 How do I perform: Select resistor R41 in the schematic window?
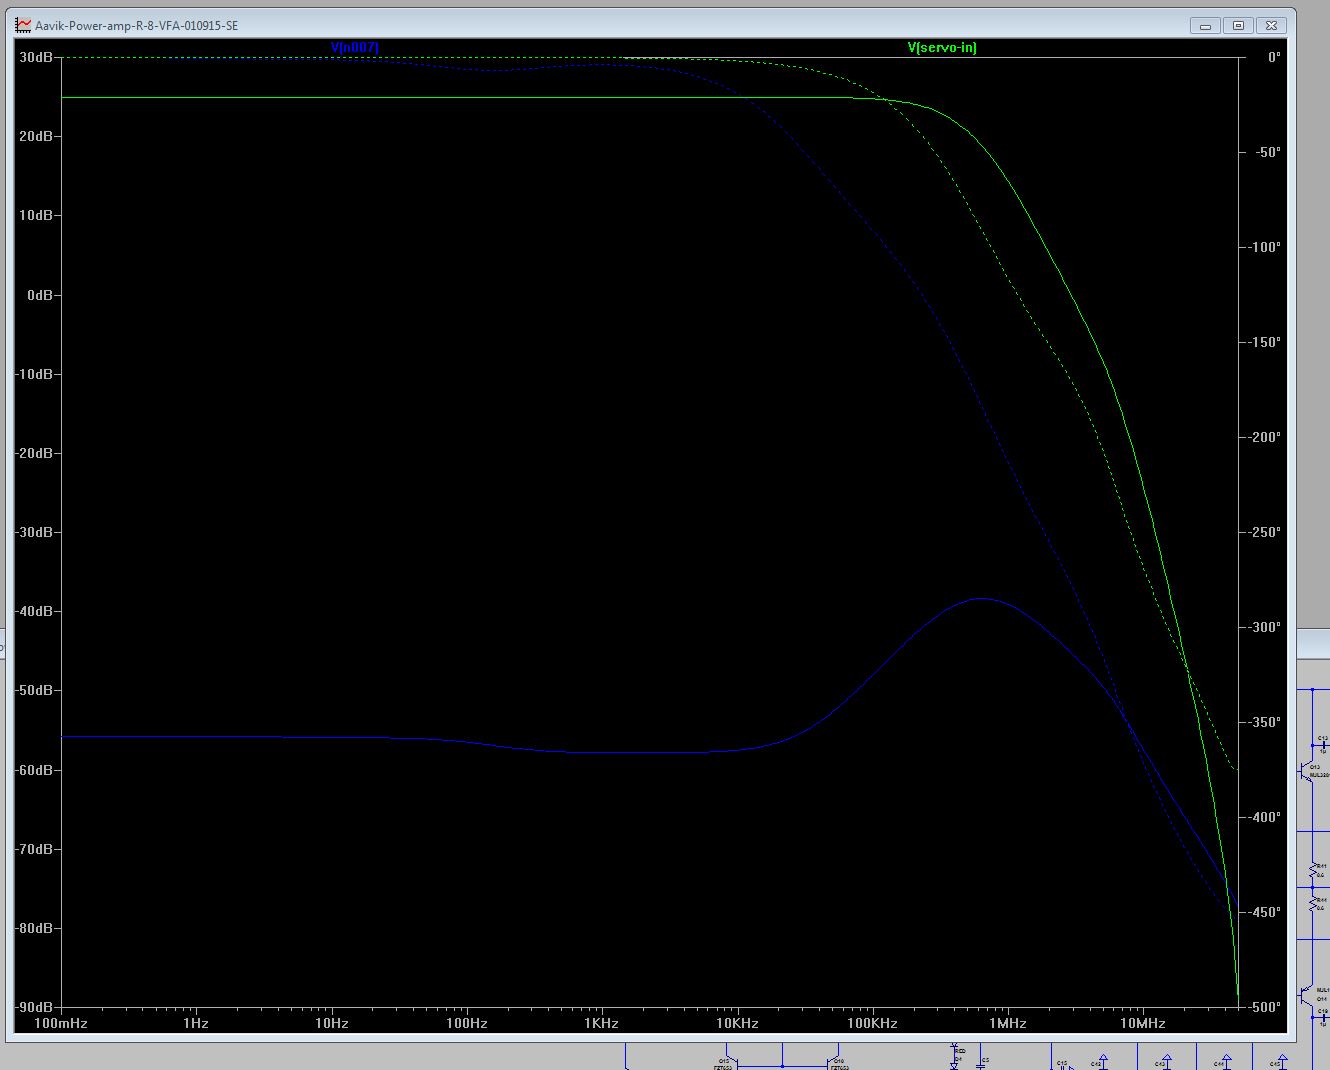tap(1313, 872)
